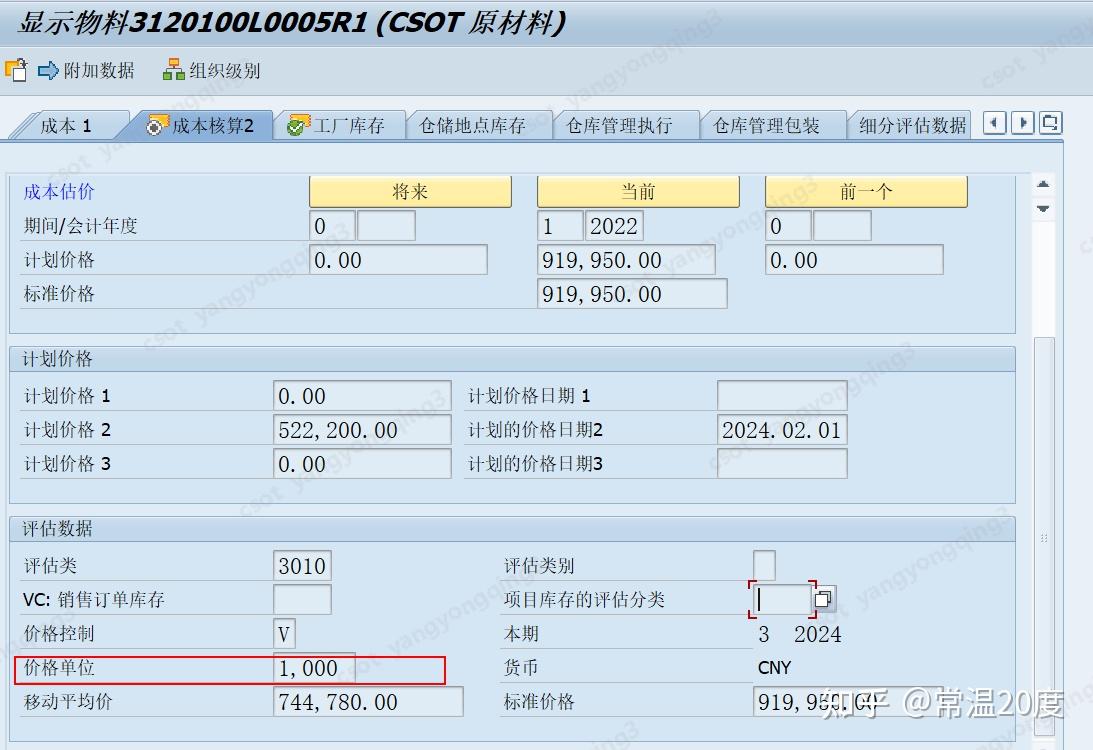Click the scrollbar down arrow on the right
The image size is (1093, 750).
pos(1043,210)
